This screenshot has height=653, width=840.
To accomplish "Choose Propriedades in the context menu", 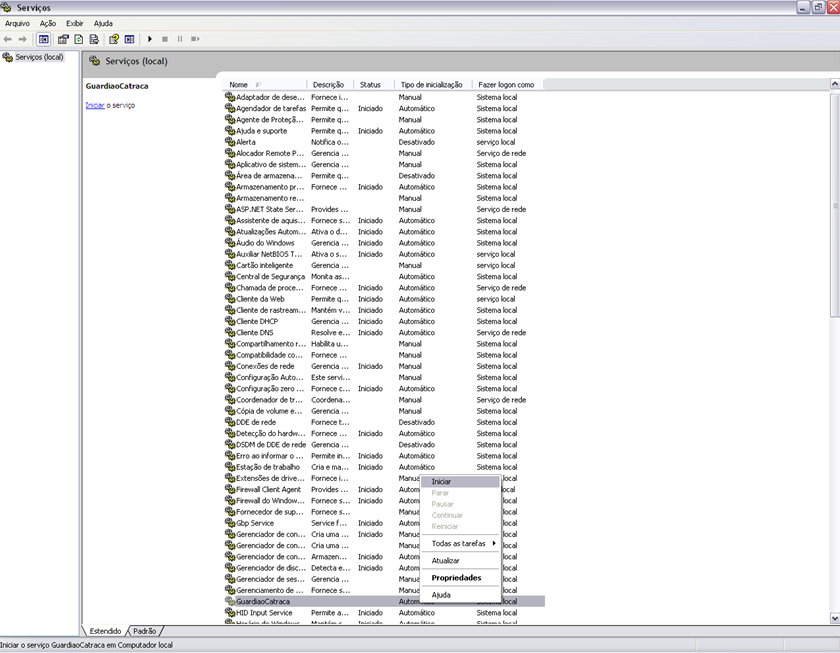I will pyautogui.click(x=460, y=577).
